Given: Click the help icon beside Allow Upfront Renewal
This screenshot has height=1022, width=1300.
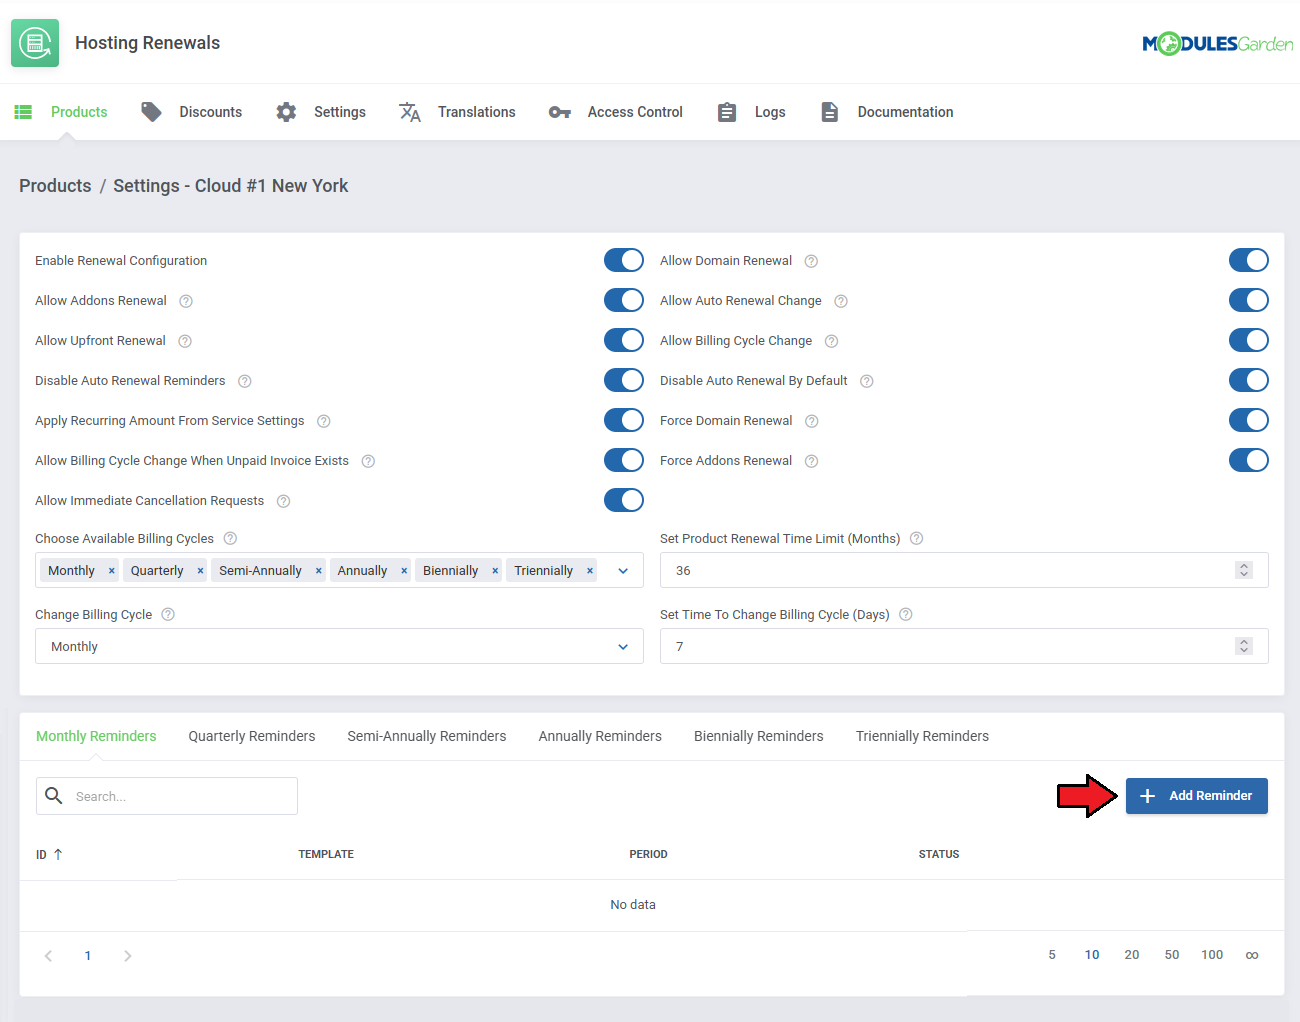Looking at the screenshot, I should click(x=185, y=341).
